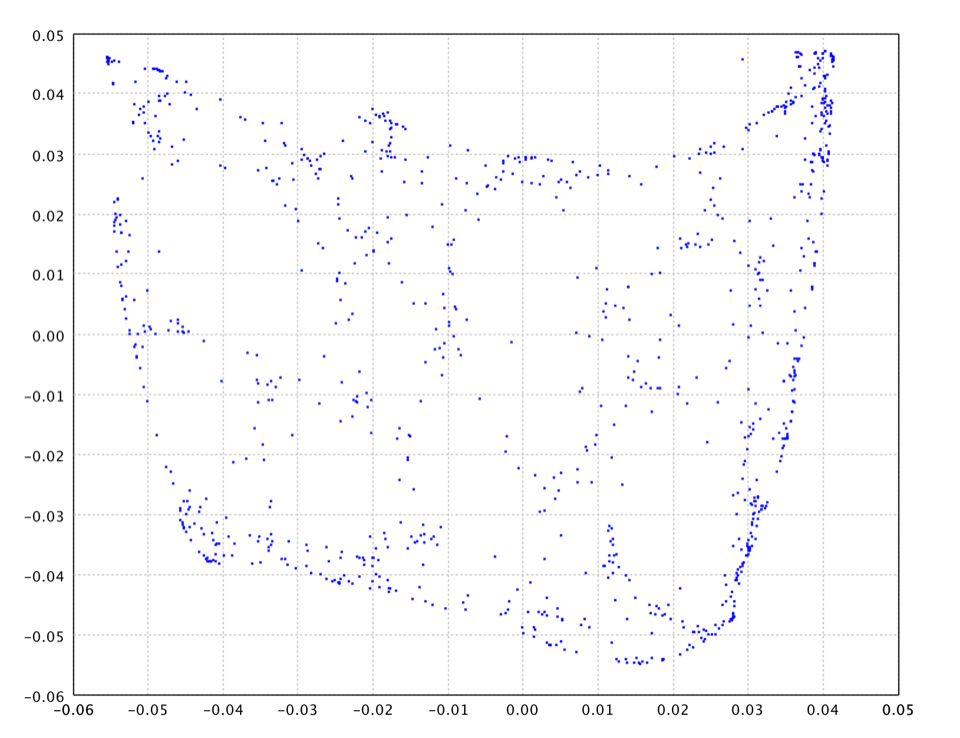The height and width of the screenshot is (738, 960).
Task: Select the y-axis tick label −0.06
Action: [x=44, y=696]
